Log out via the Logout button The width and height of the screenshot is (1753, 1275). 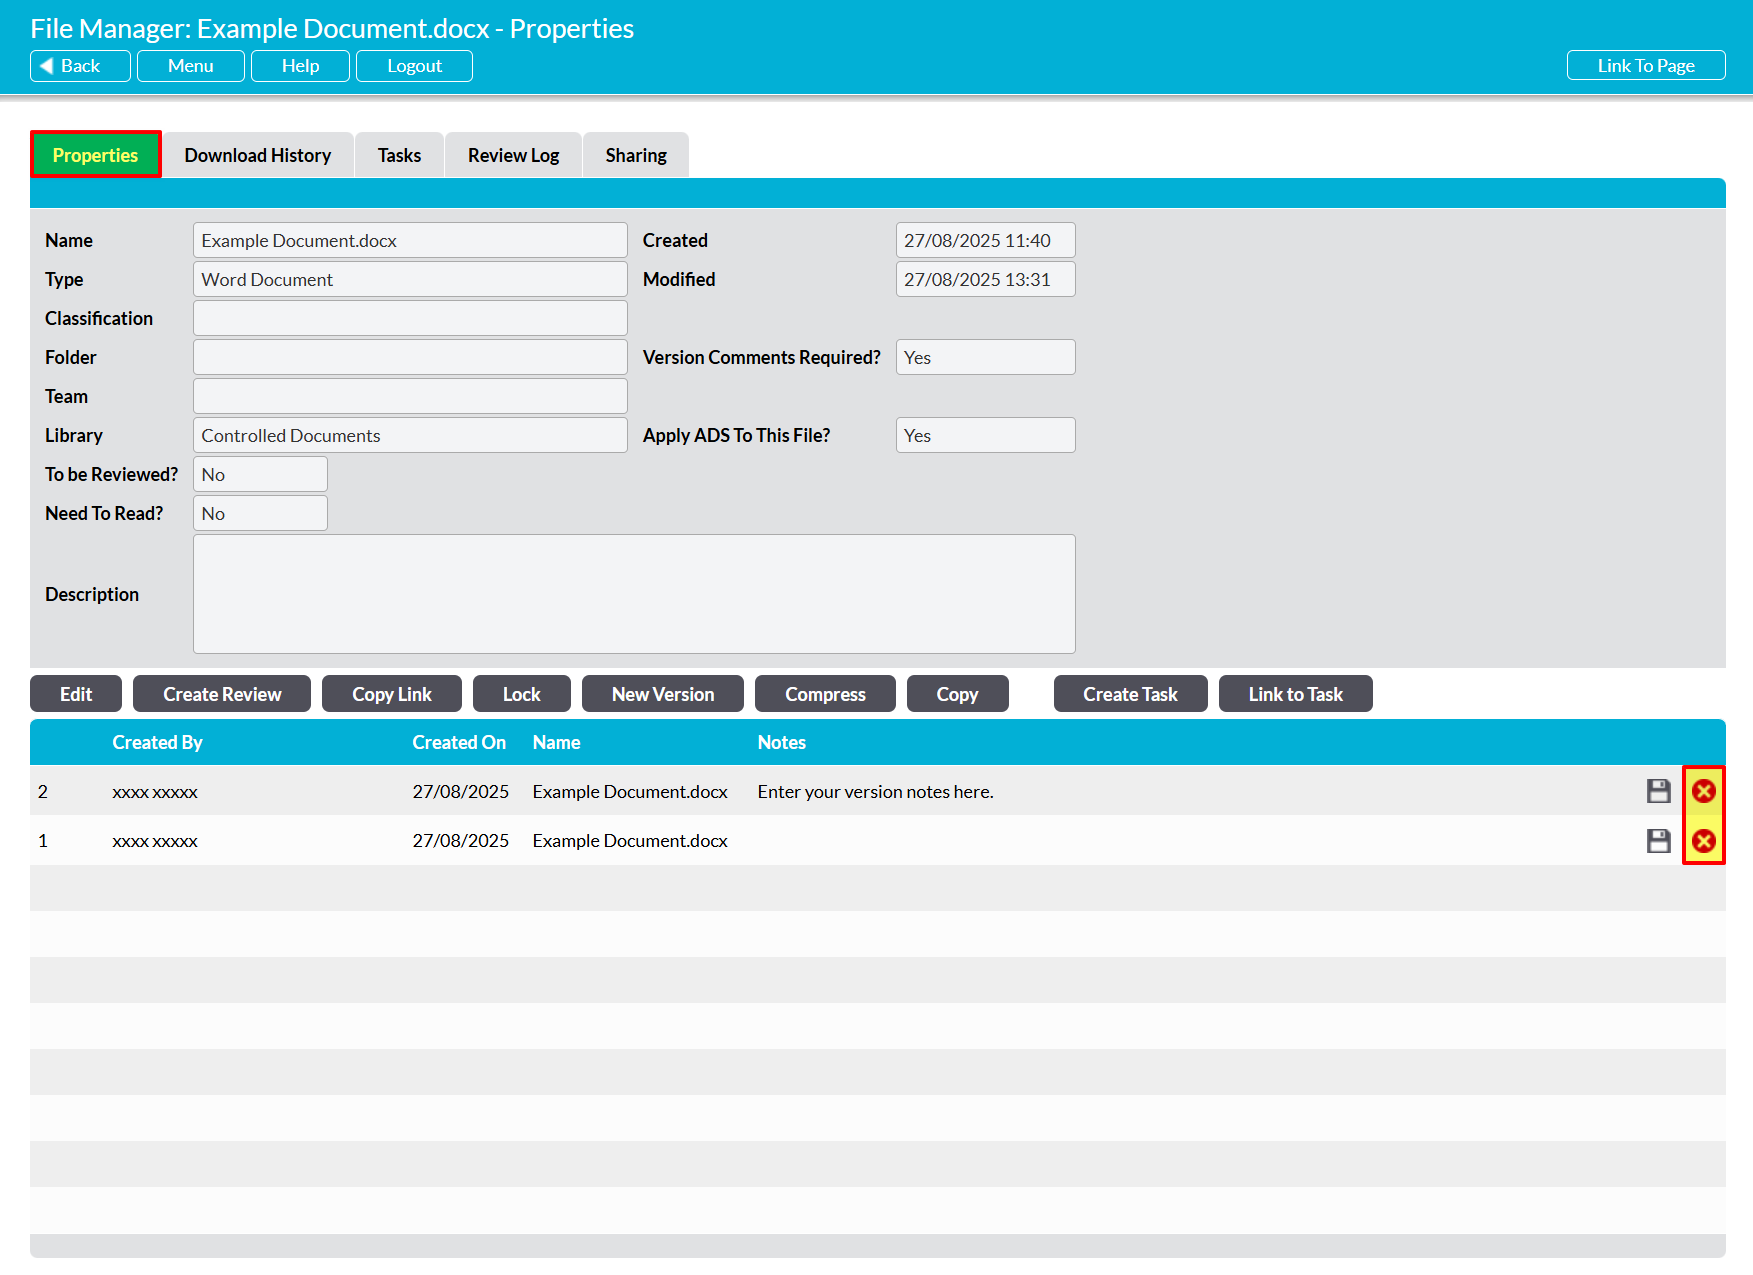click(x=414, y=66)
